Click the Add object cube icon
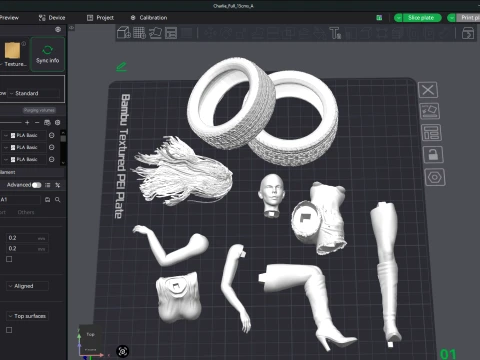 tap(124, 33)
